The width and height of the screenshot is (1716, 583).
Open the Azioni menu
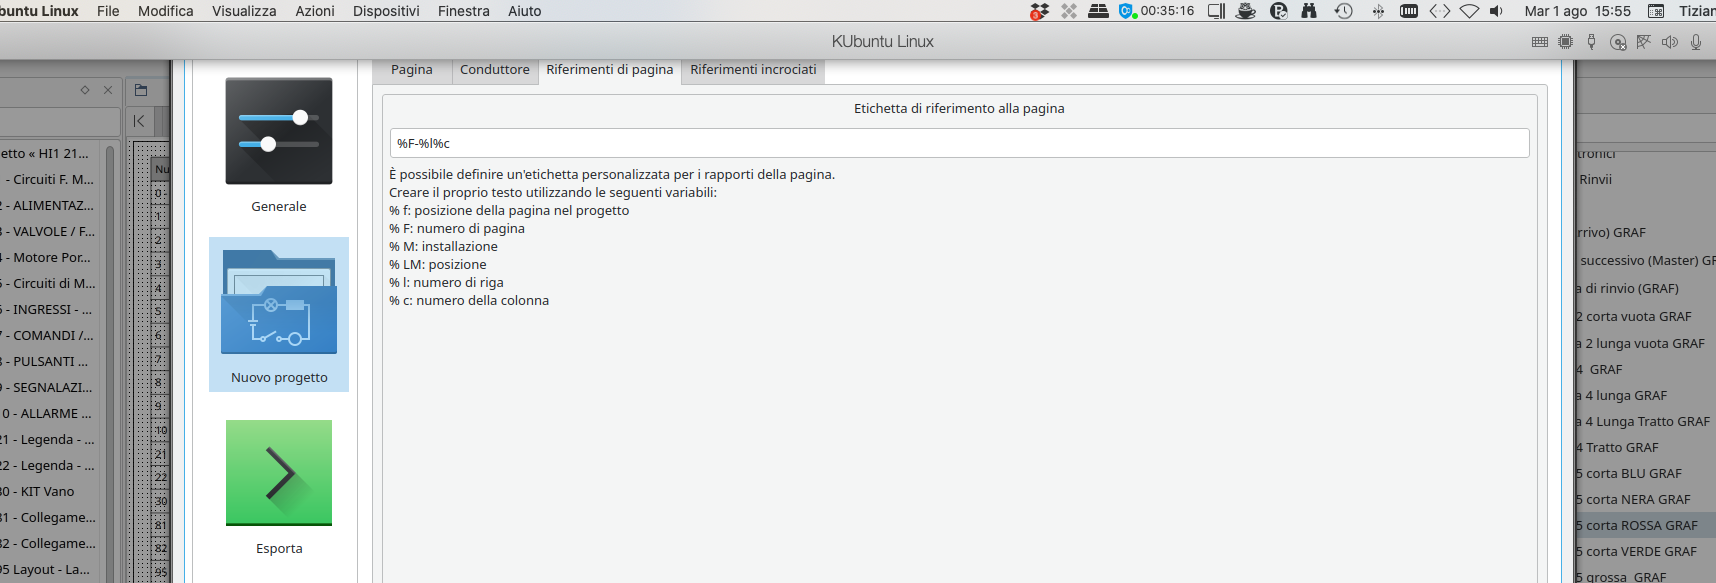pyautogui.click(x=315, y=11)
